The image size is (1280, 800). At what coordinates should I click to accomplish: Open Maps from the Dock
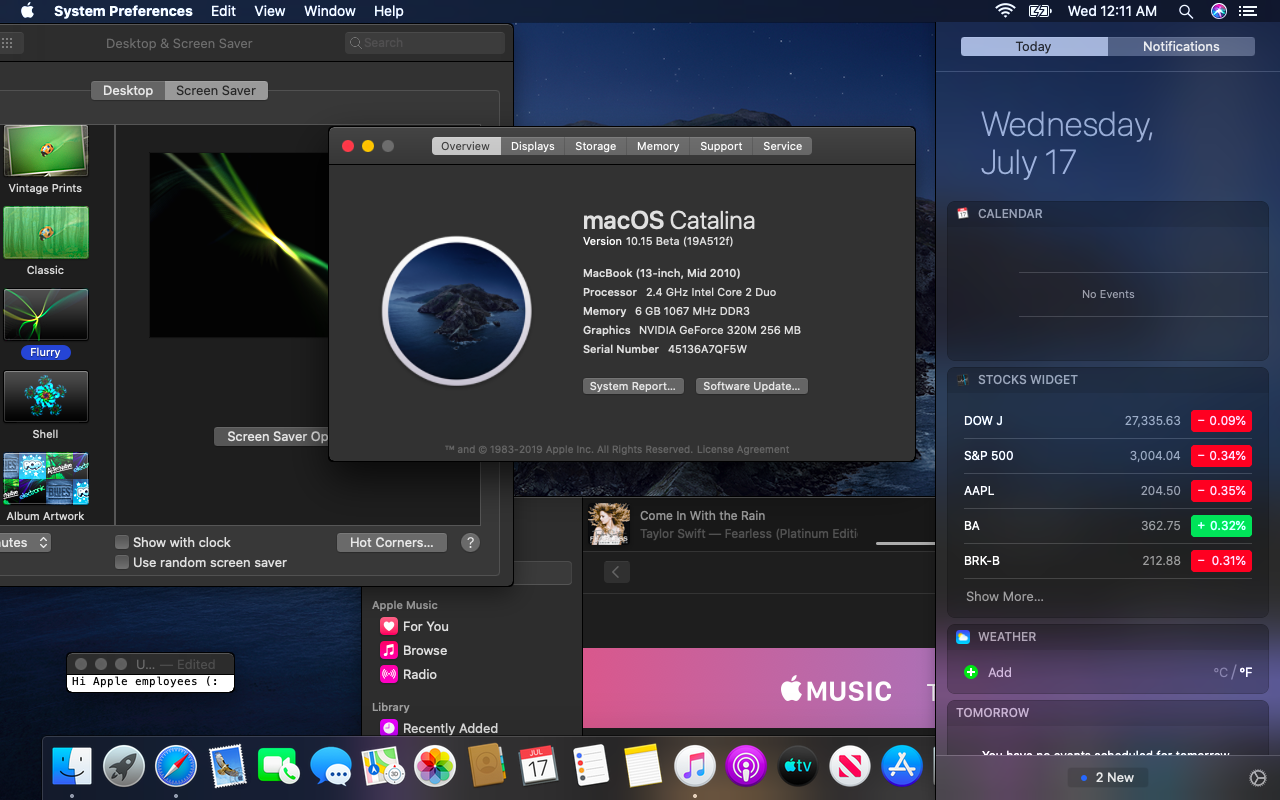[x=383, y=767]
